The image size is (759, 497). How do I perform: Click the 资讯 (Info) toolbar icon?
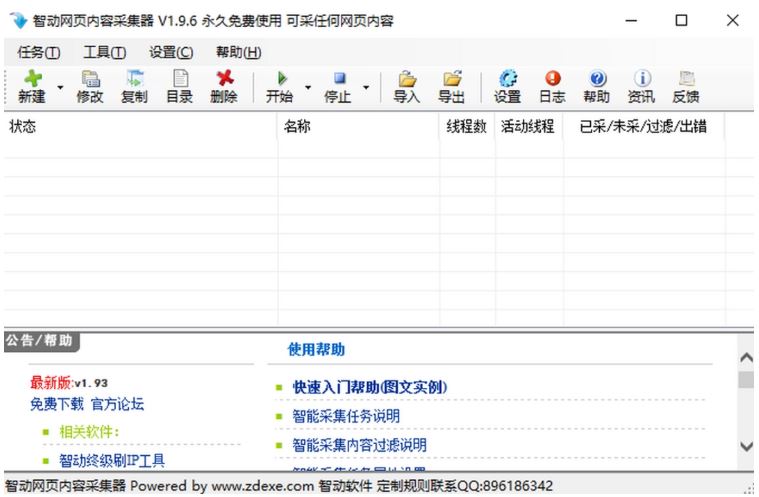coord(642,78)
